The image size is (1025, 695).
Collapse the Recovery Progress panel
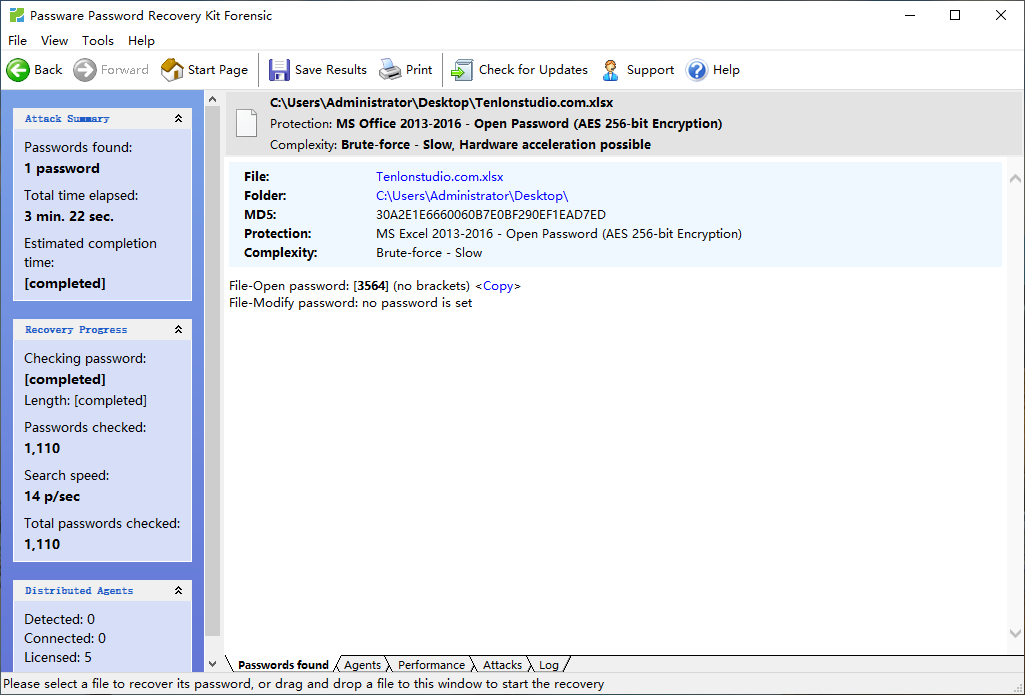[178, 330]
